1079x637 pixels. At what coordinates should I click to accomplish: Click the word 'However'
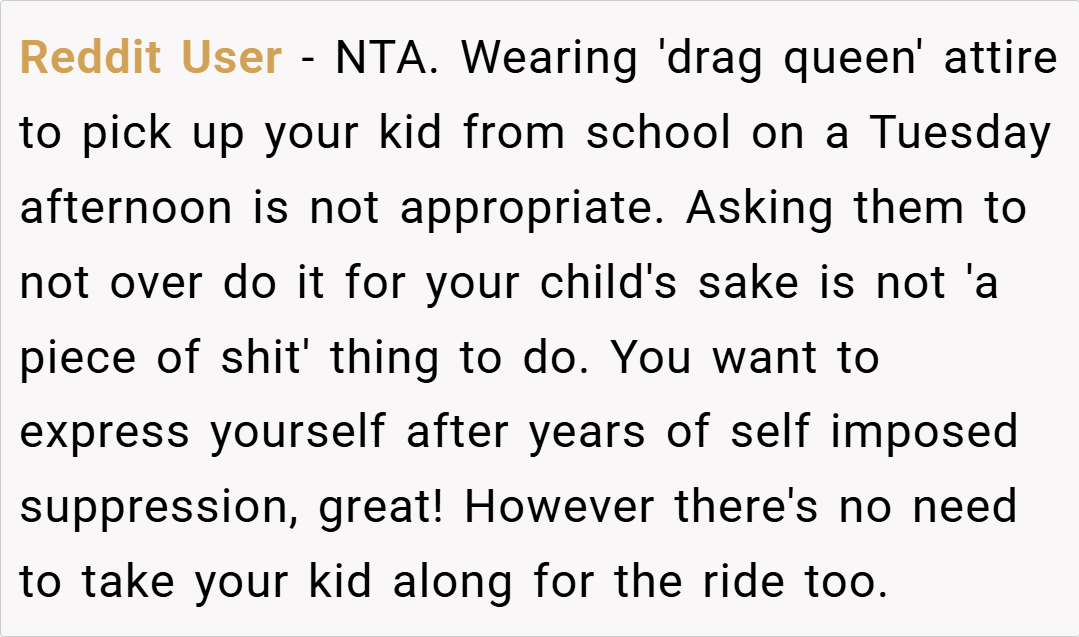559,507
